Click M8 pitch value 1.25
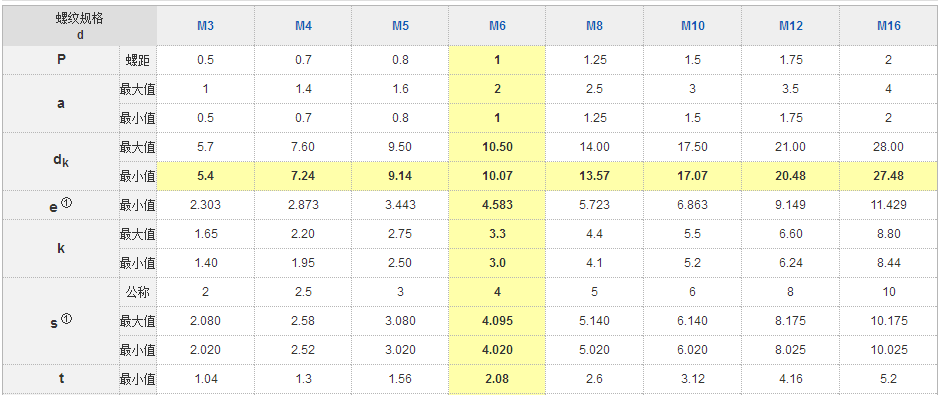The width and height of the screenshot is (942, 395). pyautogui.click(x=595, y=60)
